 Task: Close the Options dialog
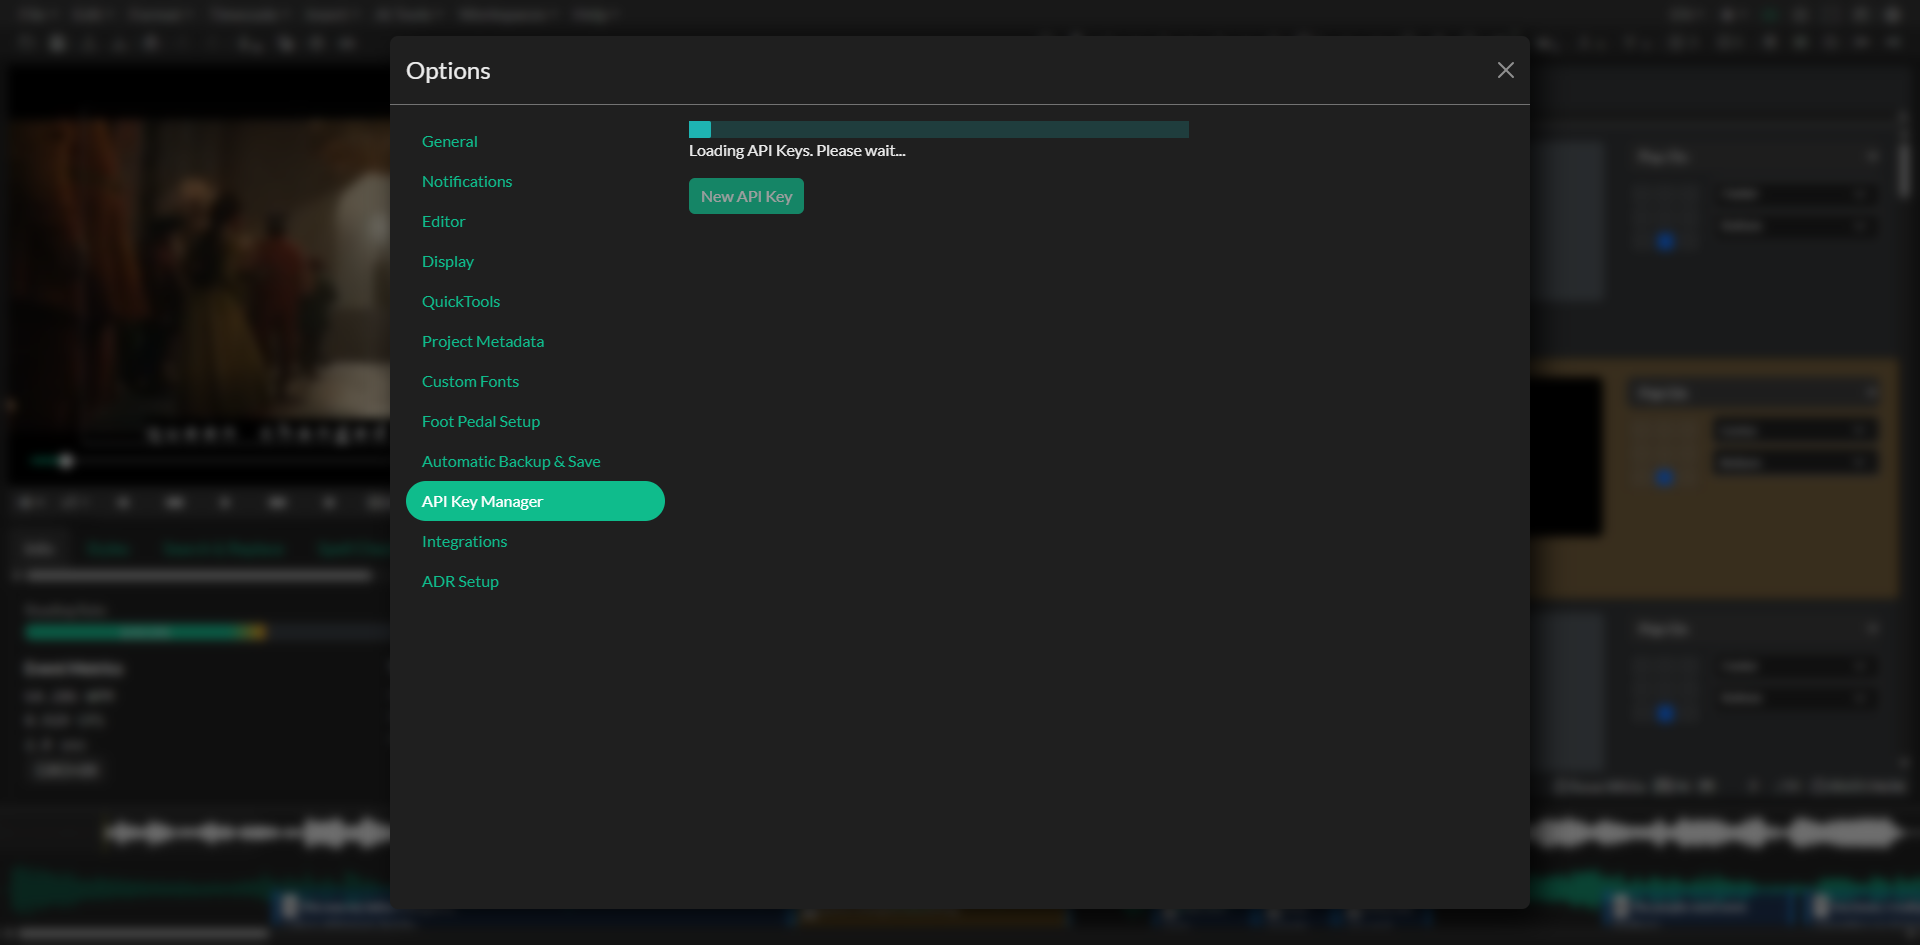[x=1505, y=70]
